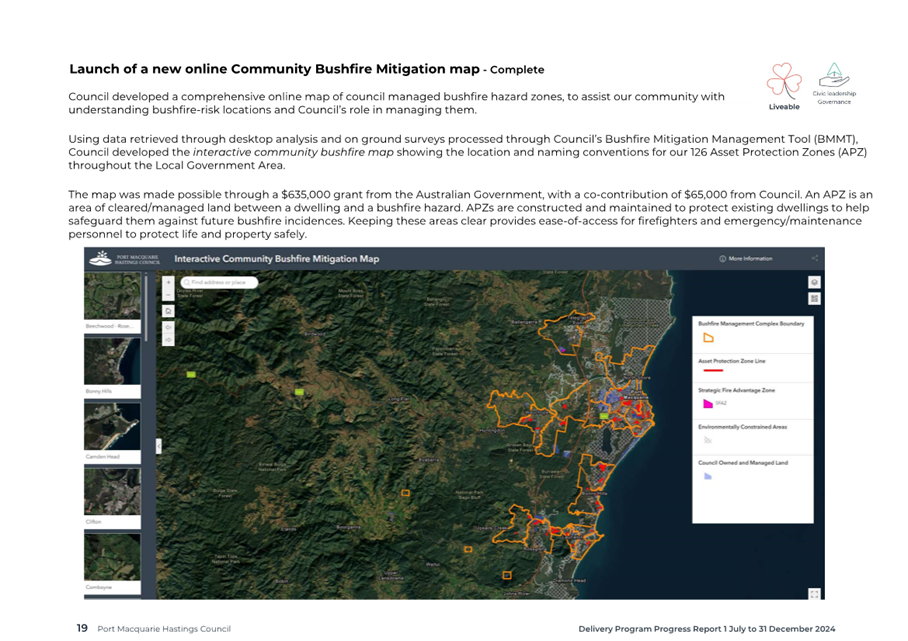Image resolution: width=908 pixels, height=641 pixels.
Task: Click the Port Macquarie Hastings Council logo
Action: [126, 259]
